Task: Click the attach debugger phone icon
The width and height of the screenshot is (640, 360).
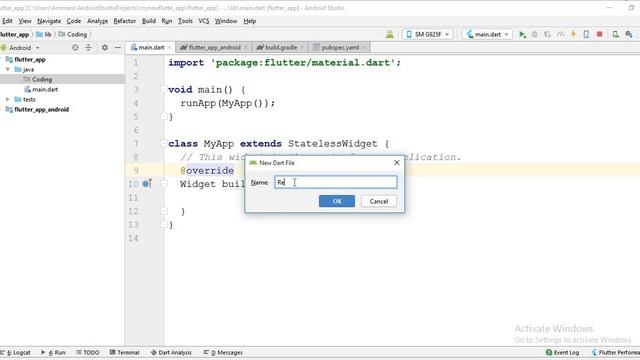Action: tap(586, 35)
